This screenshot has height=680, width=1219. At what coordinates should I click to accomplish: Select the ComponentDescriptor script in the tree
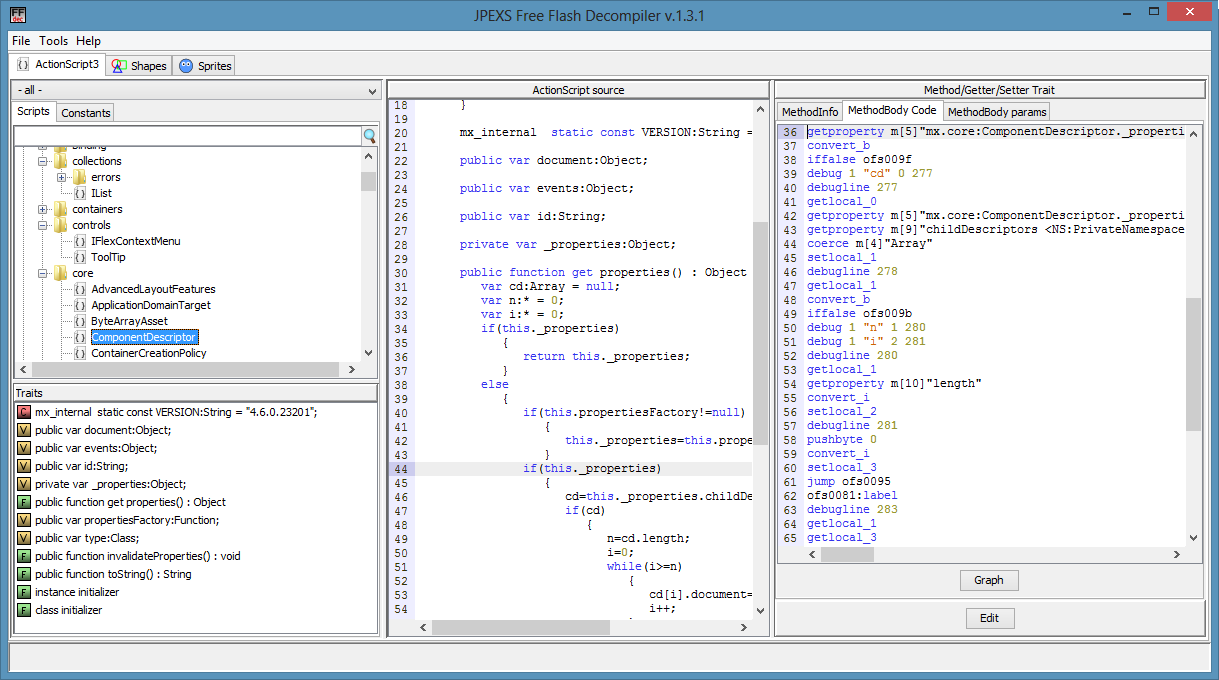[144, 337]
